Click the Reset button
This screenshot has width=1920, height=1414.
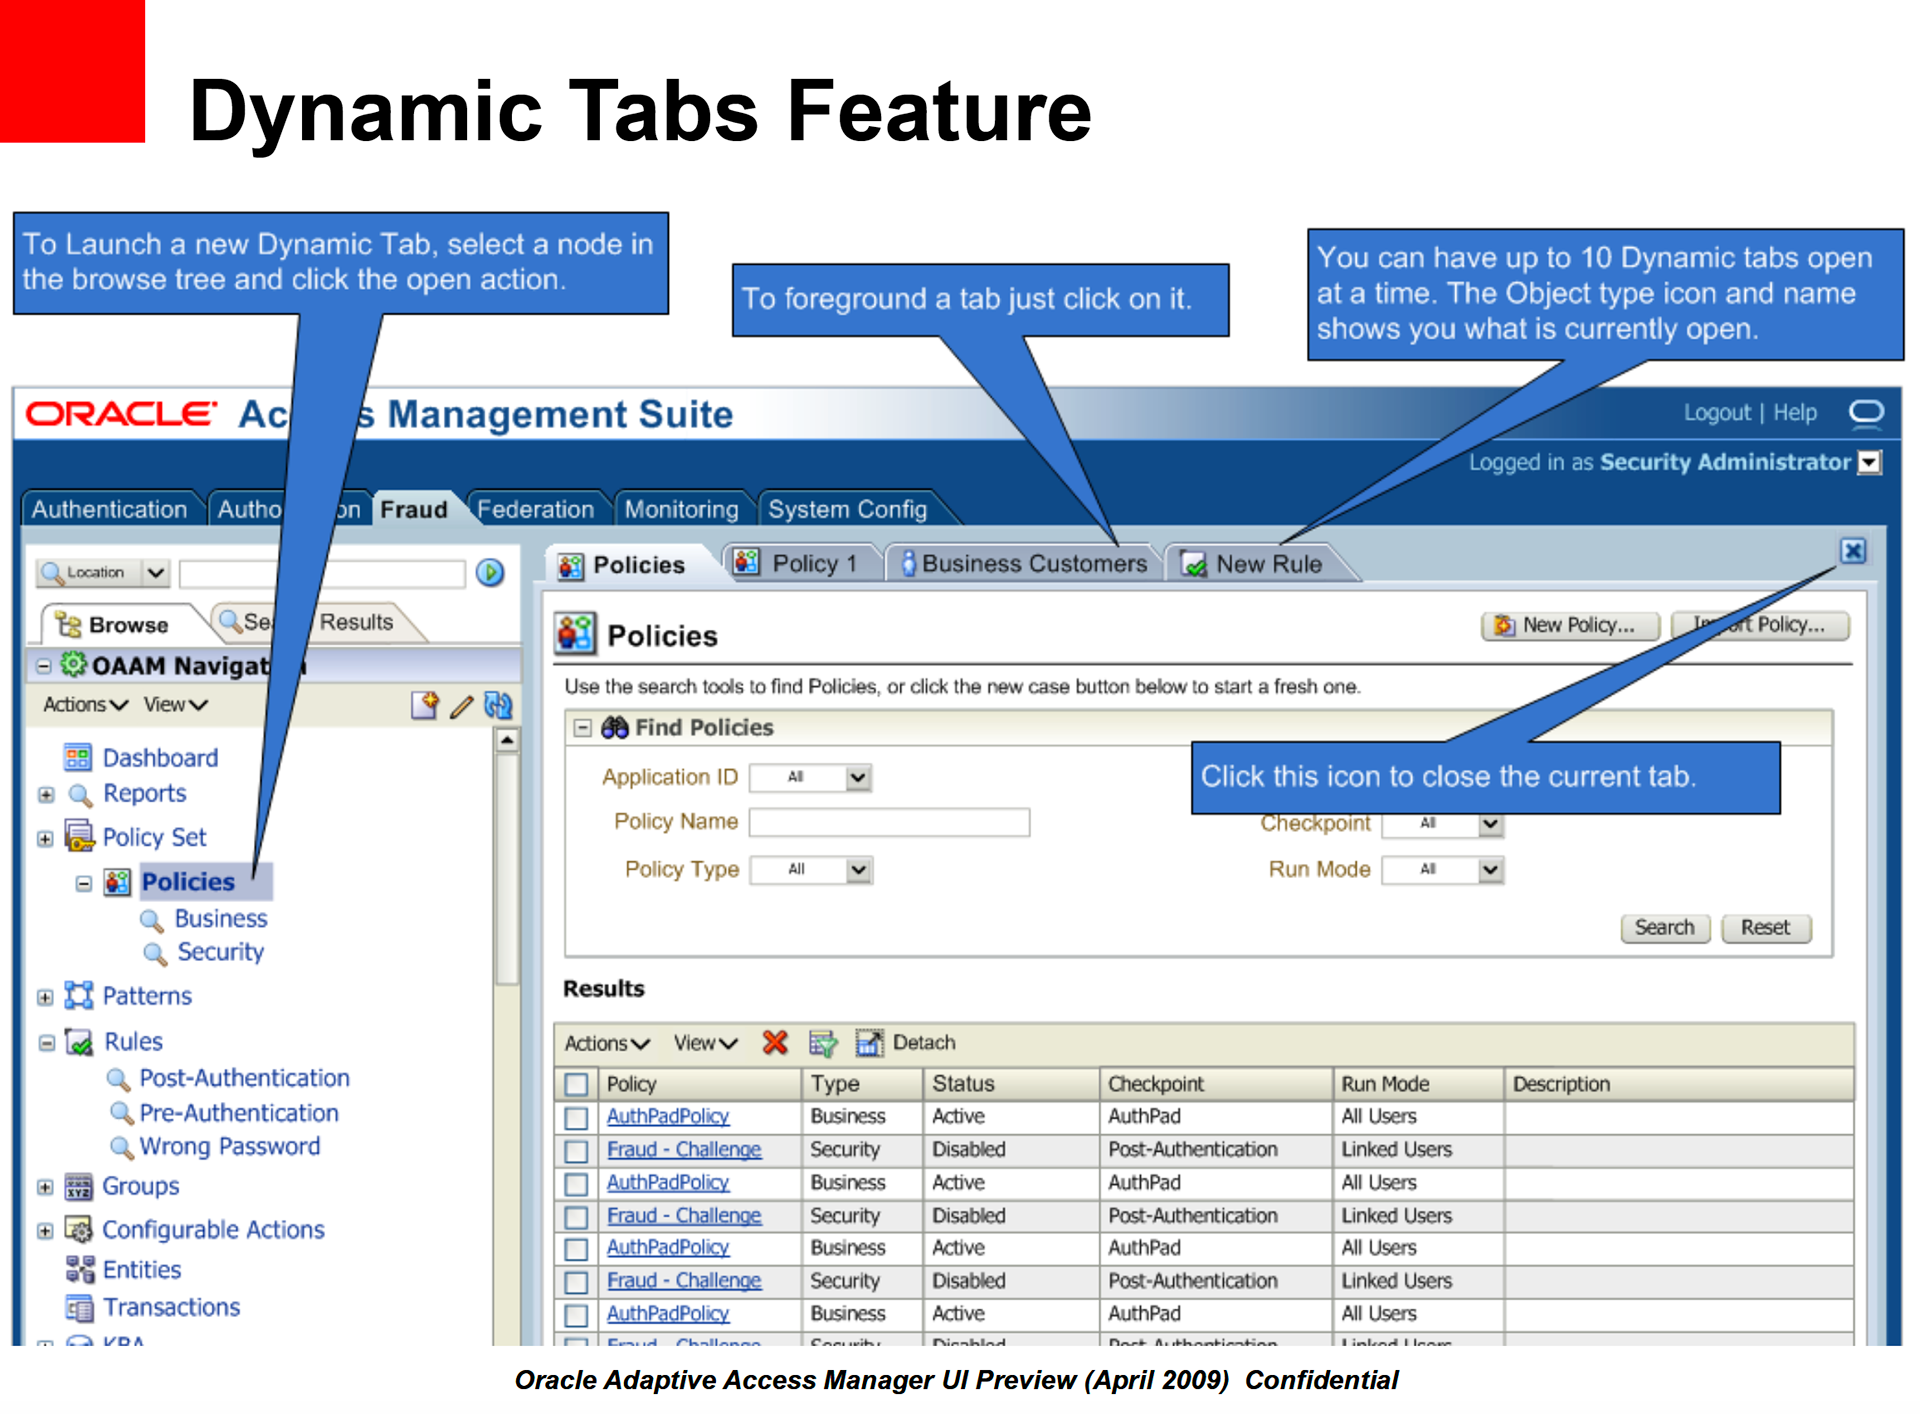tap(1765, 928)
